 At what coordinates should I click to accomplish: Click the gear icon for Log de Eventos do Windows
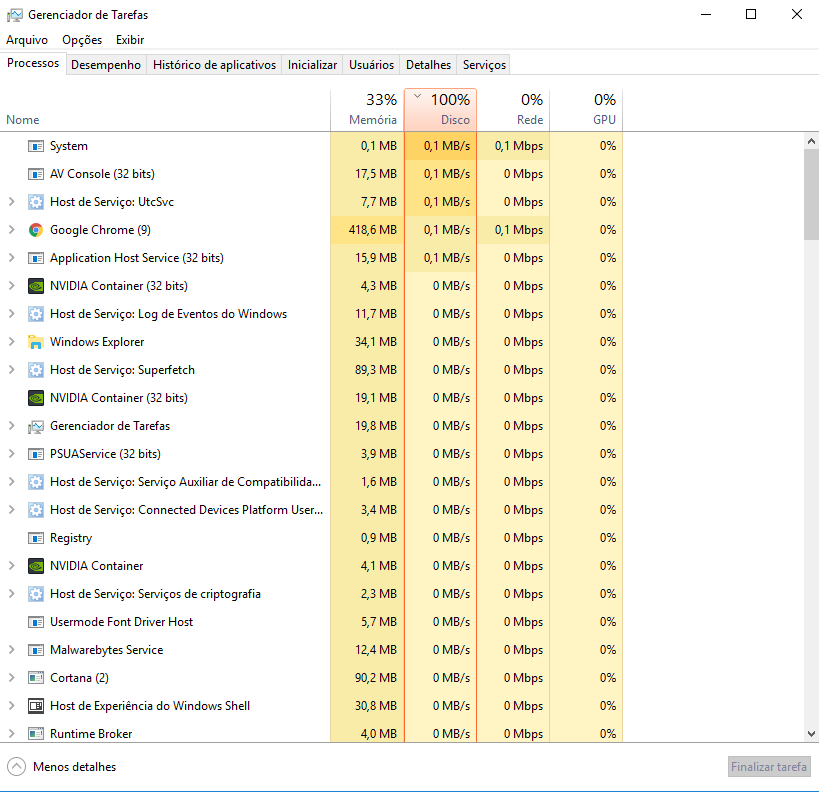(36, 314)
